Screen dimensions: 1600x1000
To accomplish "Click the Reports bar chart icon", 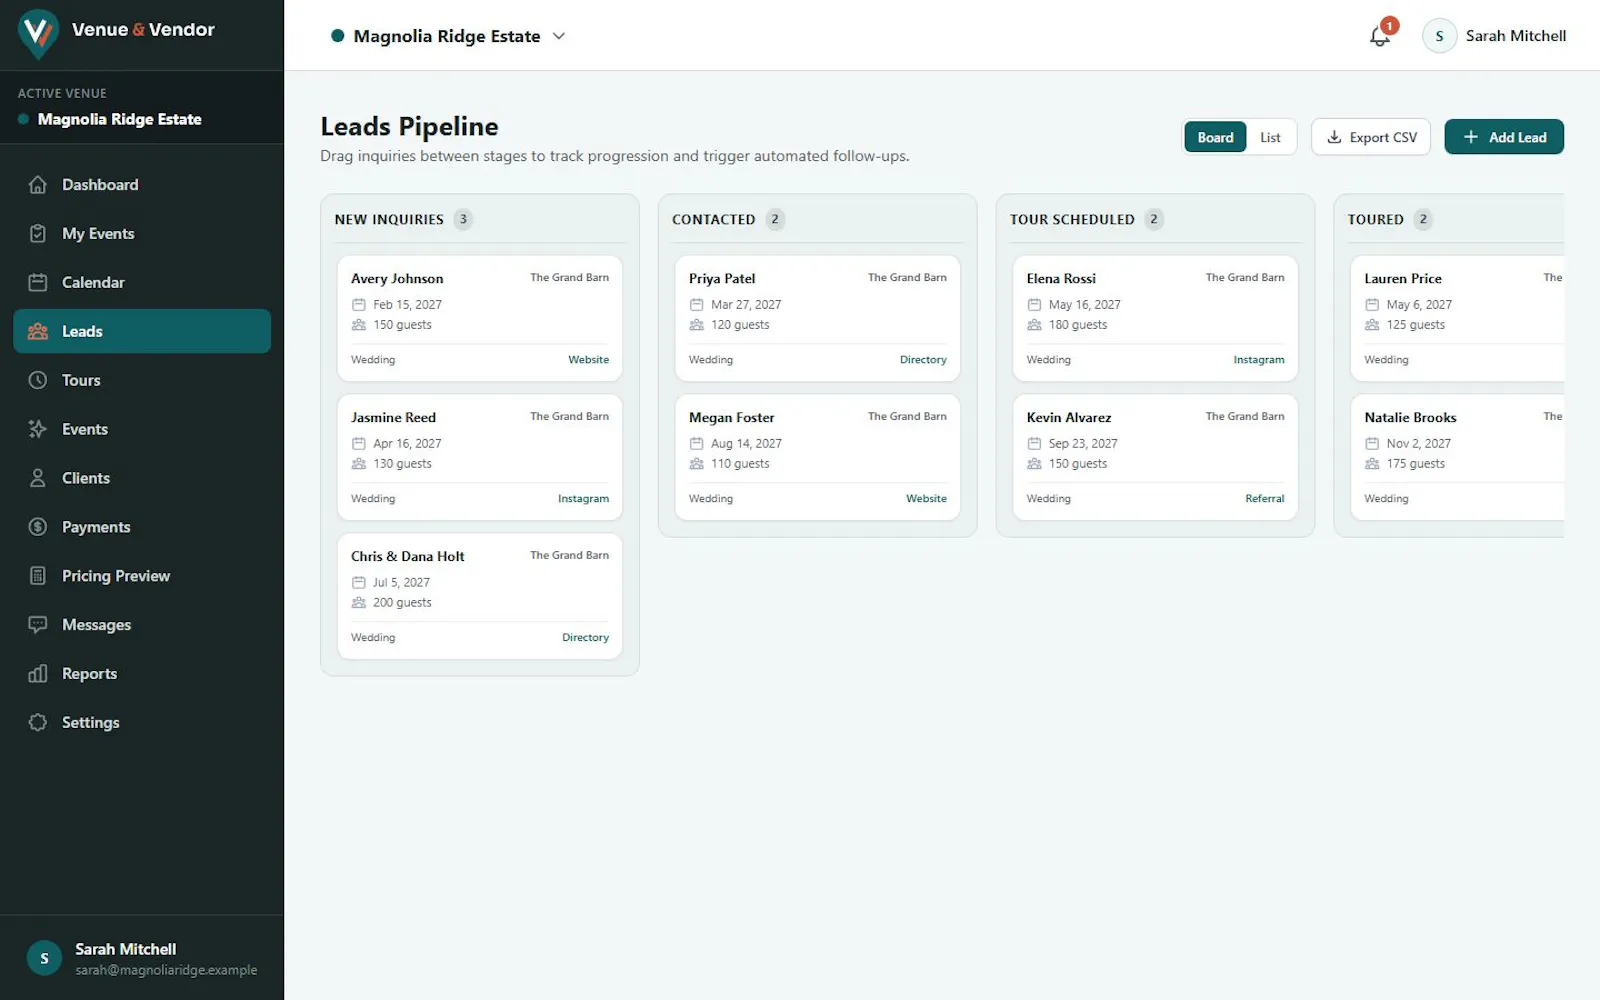I will 38,675.
